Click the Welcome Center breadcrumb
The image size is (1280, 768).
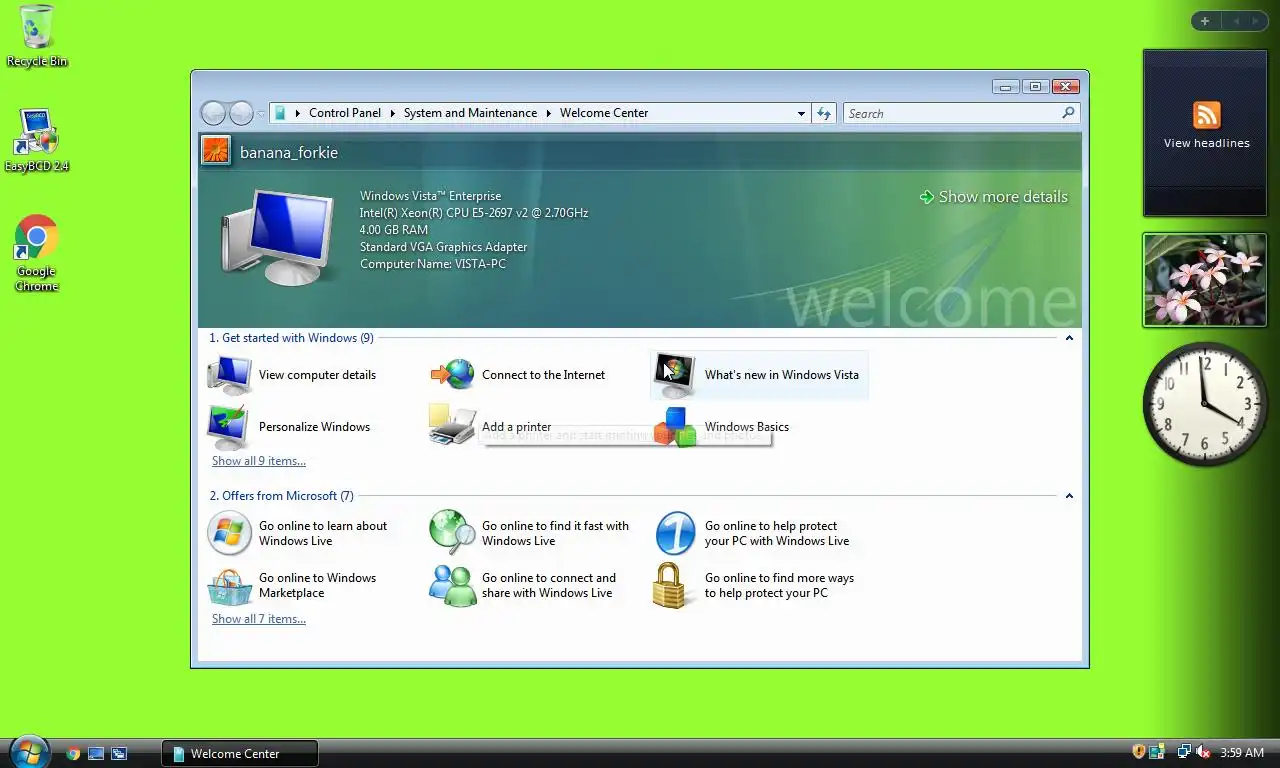pos(604,113)
